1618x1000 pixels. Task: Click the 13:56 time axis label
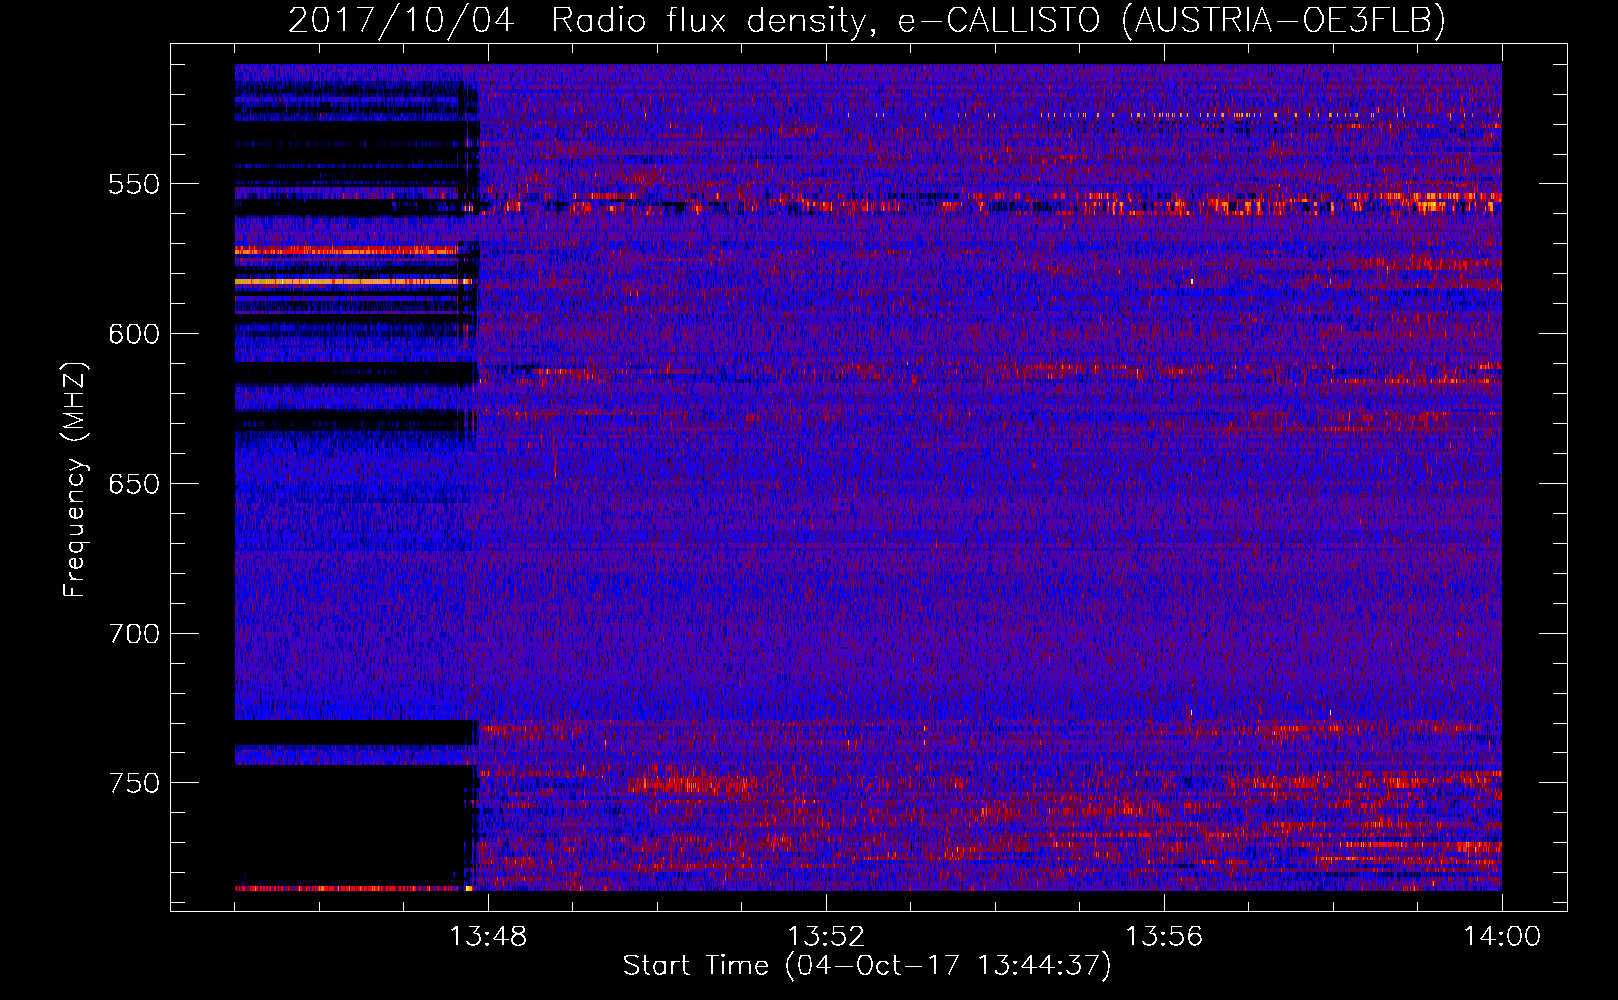click(x=1164, y=937)
